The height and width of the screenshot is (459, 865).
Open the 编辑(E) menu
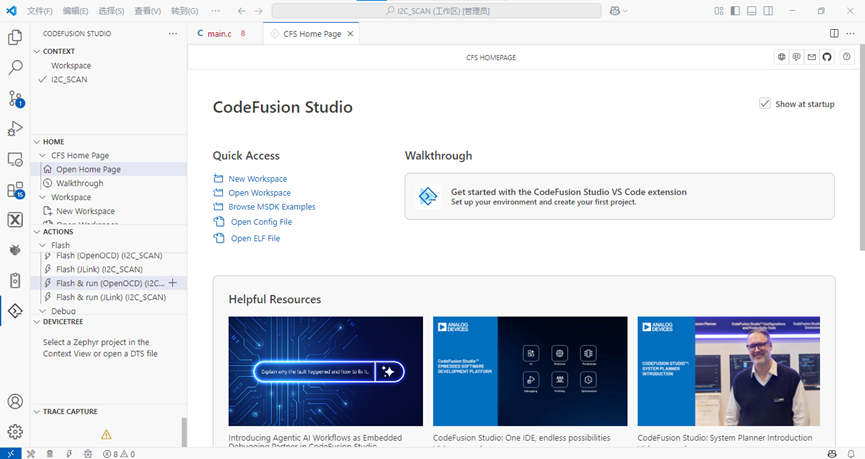click(75, 11)
